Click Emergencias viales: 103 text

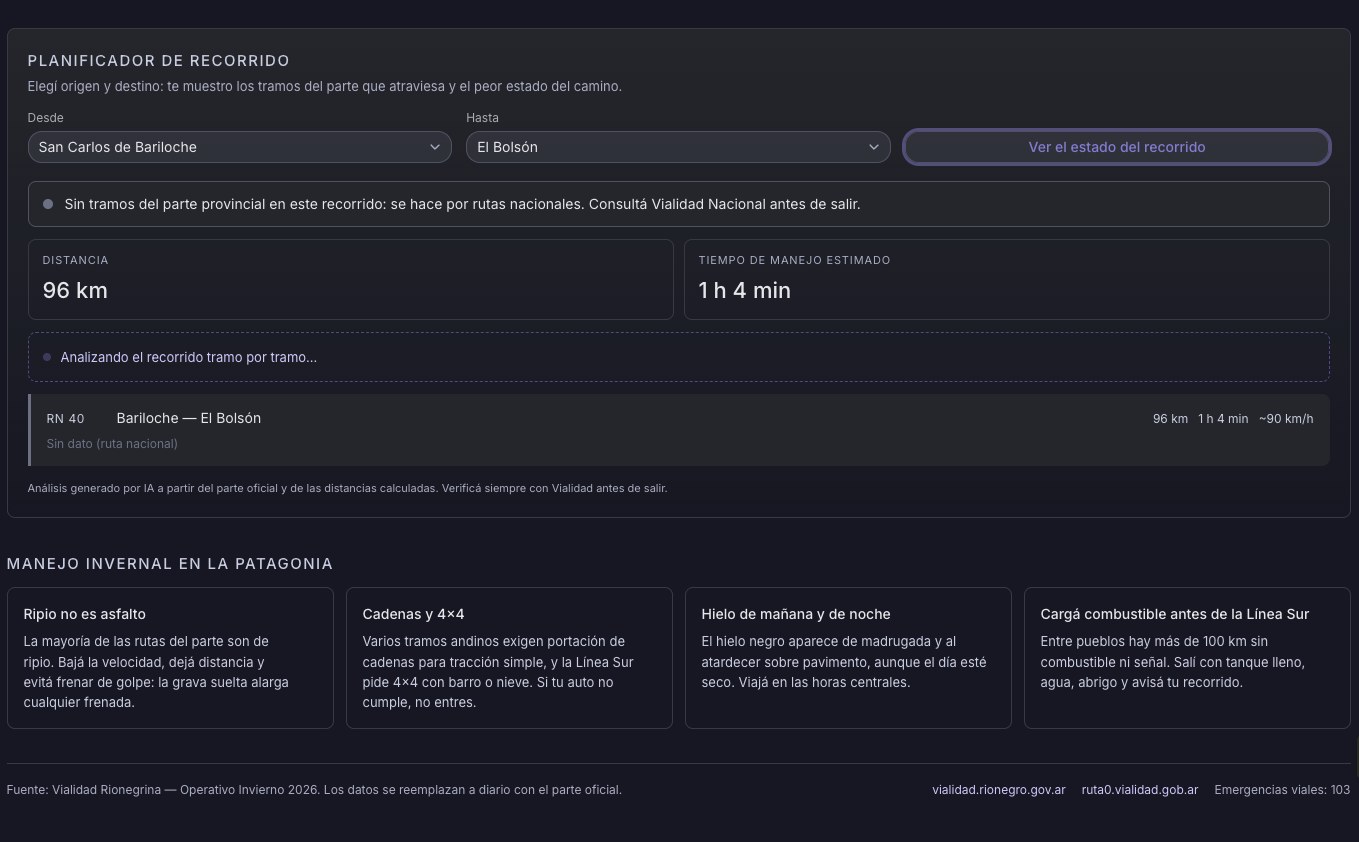[1282, 790]
